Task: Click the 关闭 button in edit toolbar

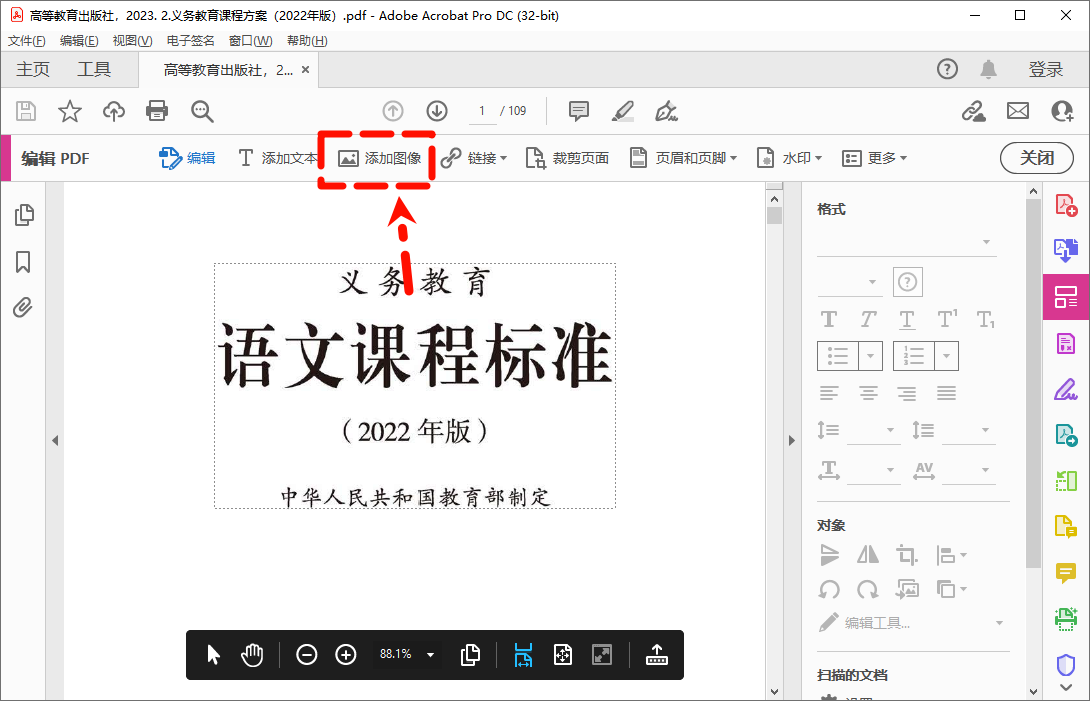Action: coord(1036,159)
